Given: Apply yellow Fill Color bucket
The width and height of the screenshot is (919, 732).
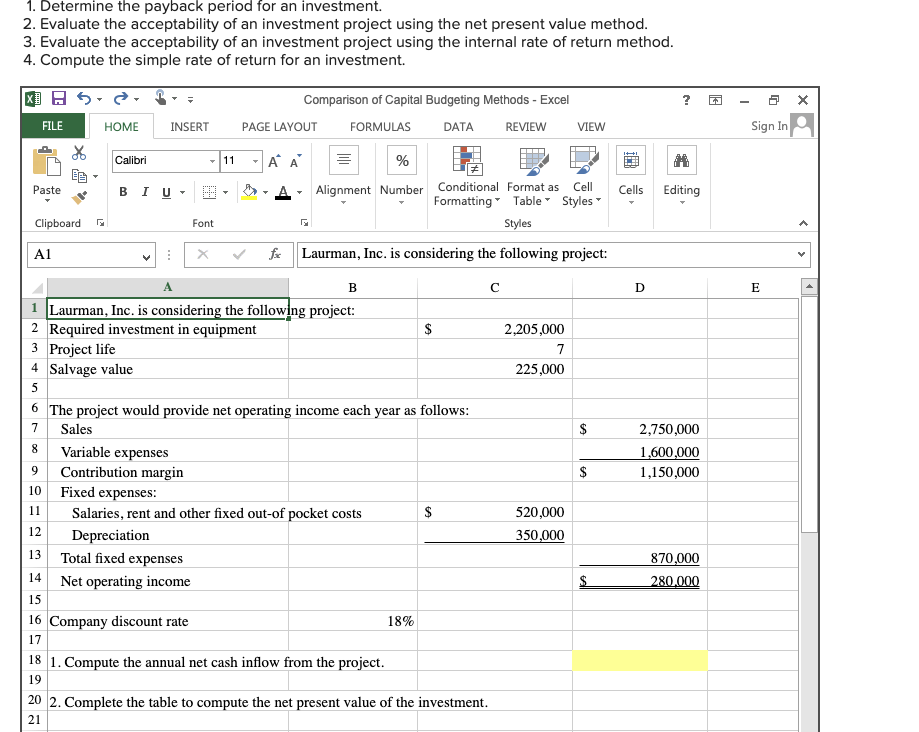Looking at the screenshot, I should click(250, 192).
